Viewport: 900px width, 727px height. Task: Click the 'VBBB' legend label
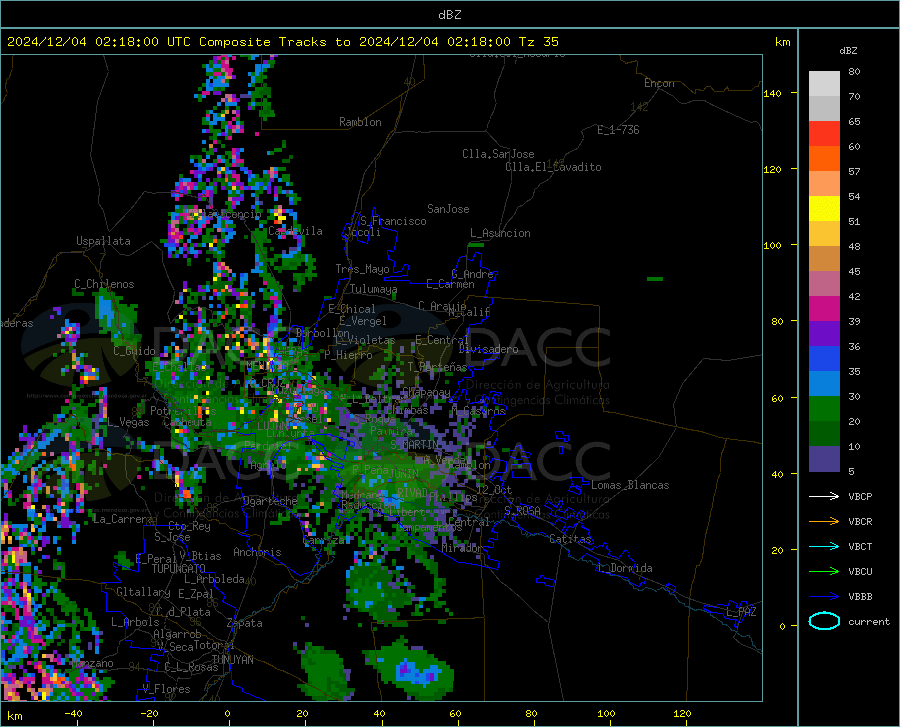[860, 596]
